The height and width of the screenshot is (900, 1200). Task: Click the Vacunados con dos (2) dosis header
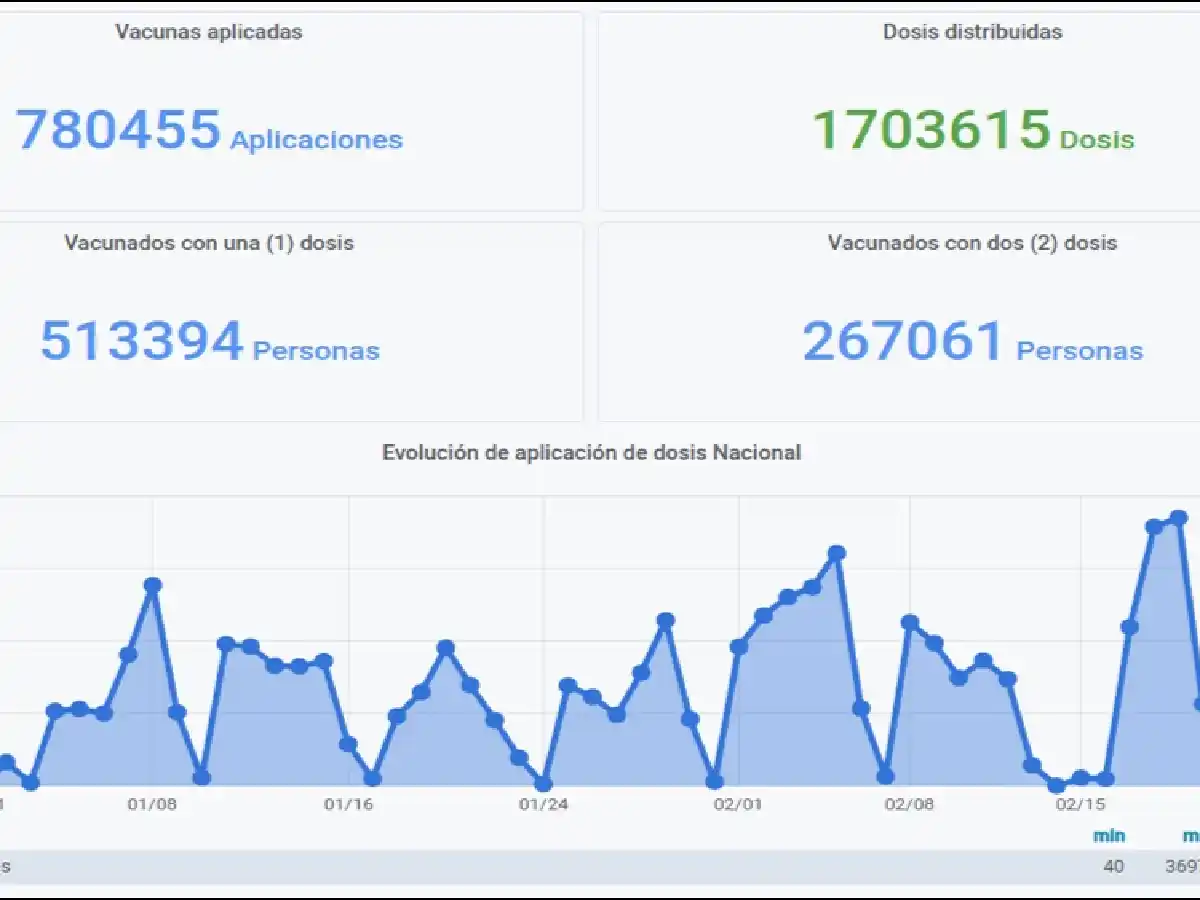[x=972, y=242]
